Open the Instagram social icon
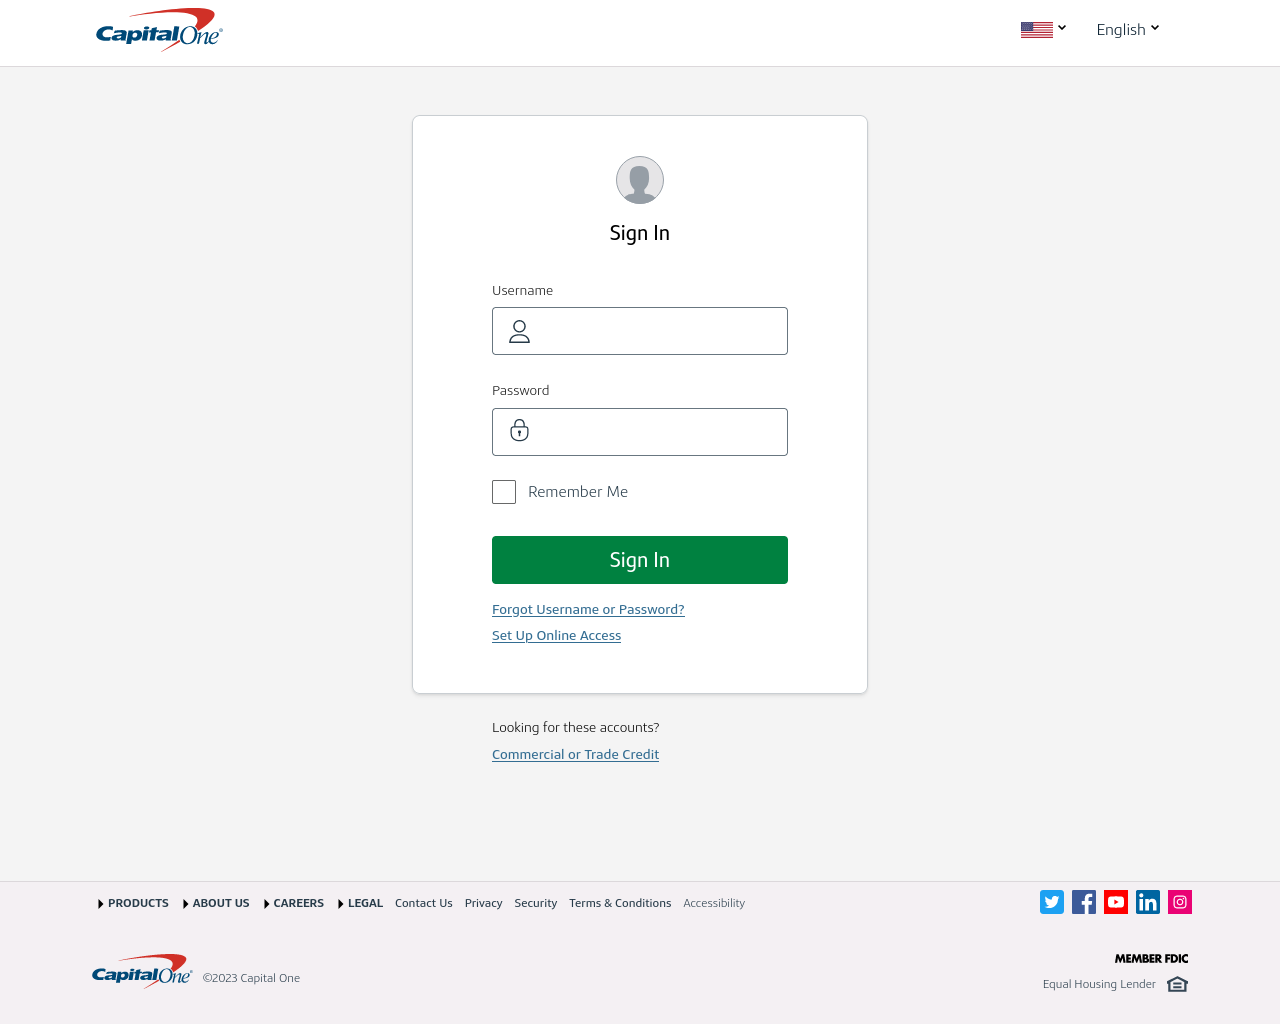 [1180, 902]
